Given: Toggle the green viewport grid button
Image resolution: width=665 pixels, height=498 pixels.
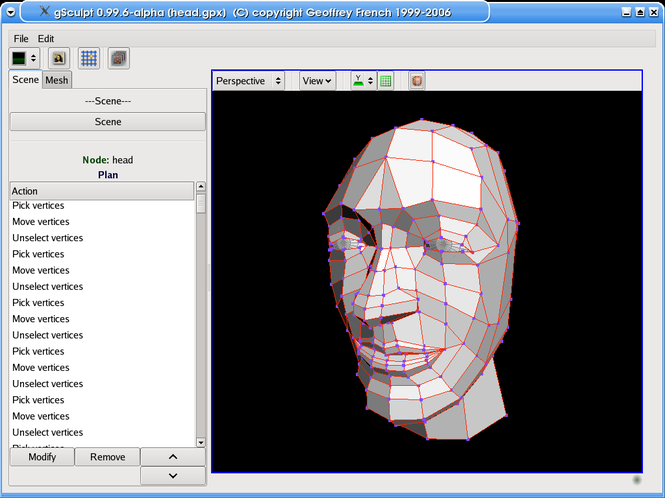Looking at the screenshot, I should 386,81.
